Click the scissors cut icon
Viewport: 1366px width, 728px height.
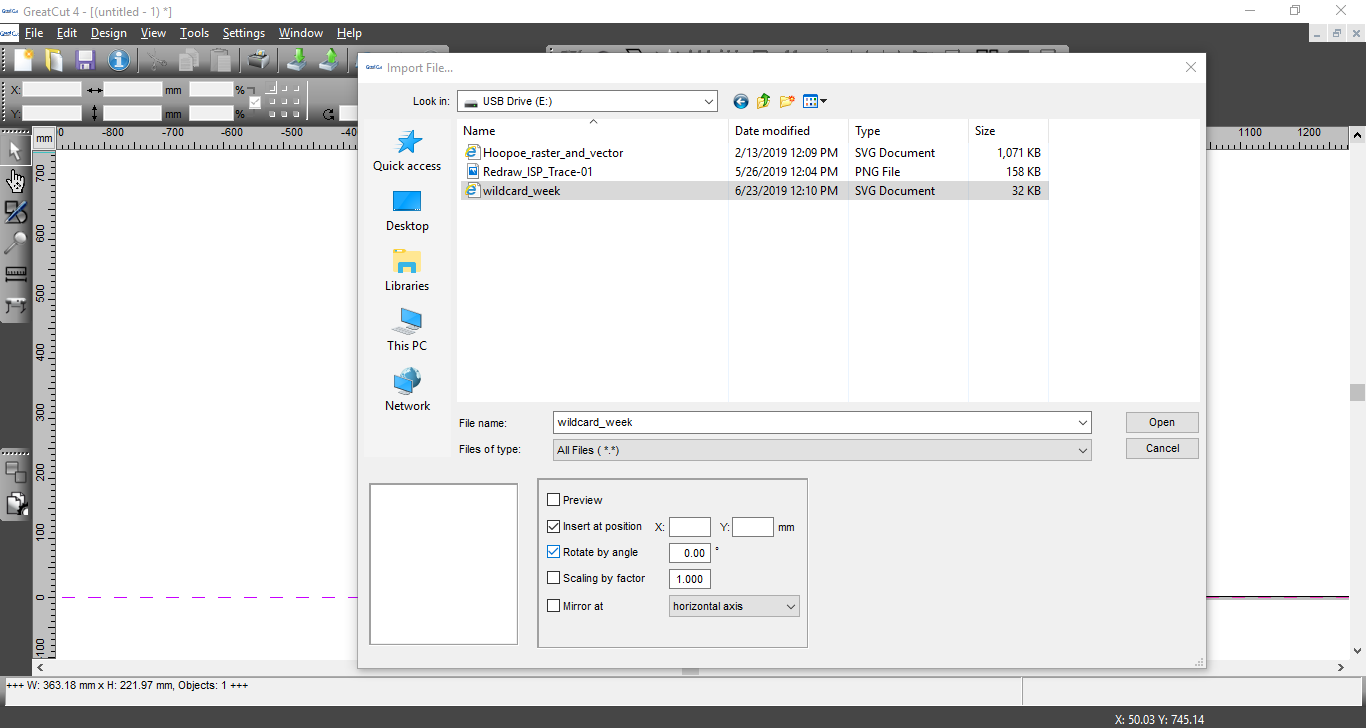coord(158,60)
